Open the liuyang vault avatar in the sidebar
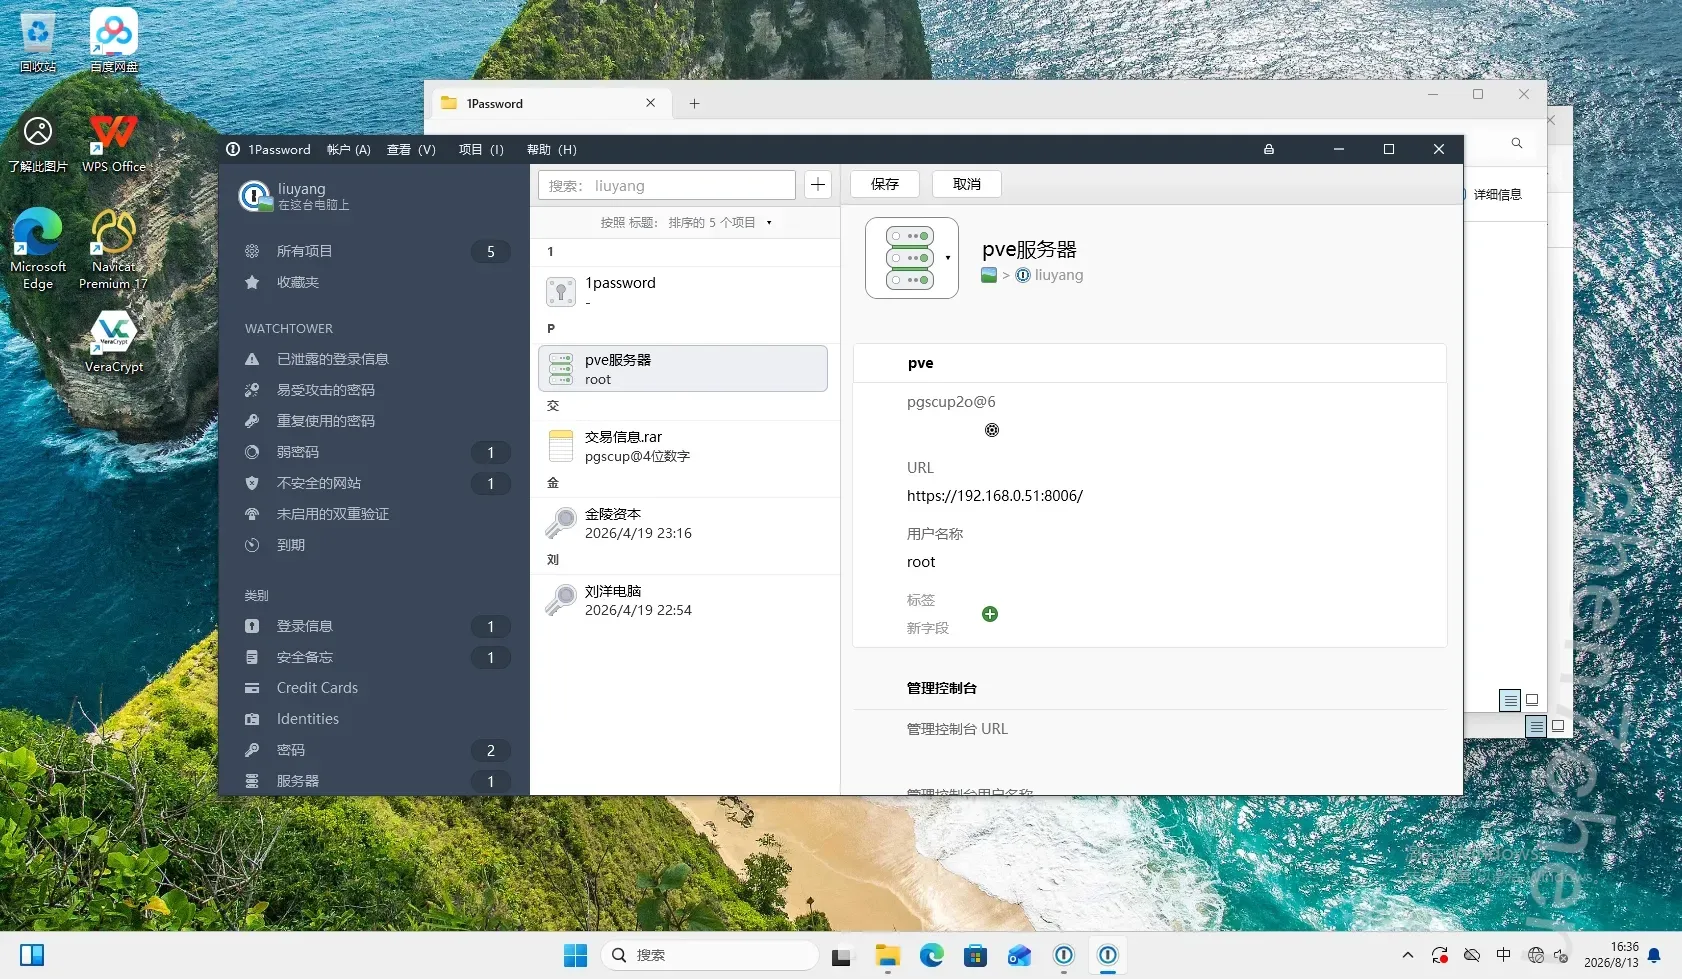The height and width of the screenshot is (979, 1682). pos(255,195)
